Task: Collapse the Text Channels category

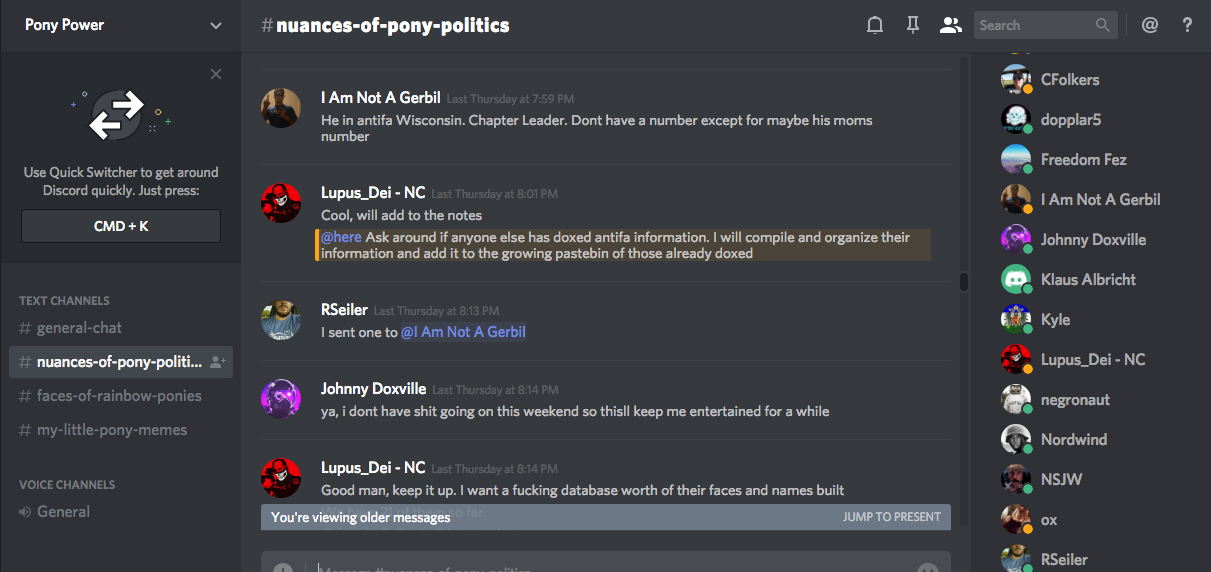Action: click(x=64, y=301)
